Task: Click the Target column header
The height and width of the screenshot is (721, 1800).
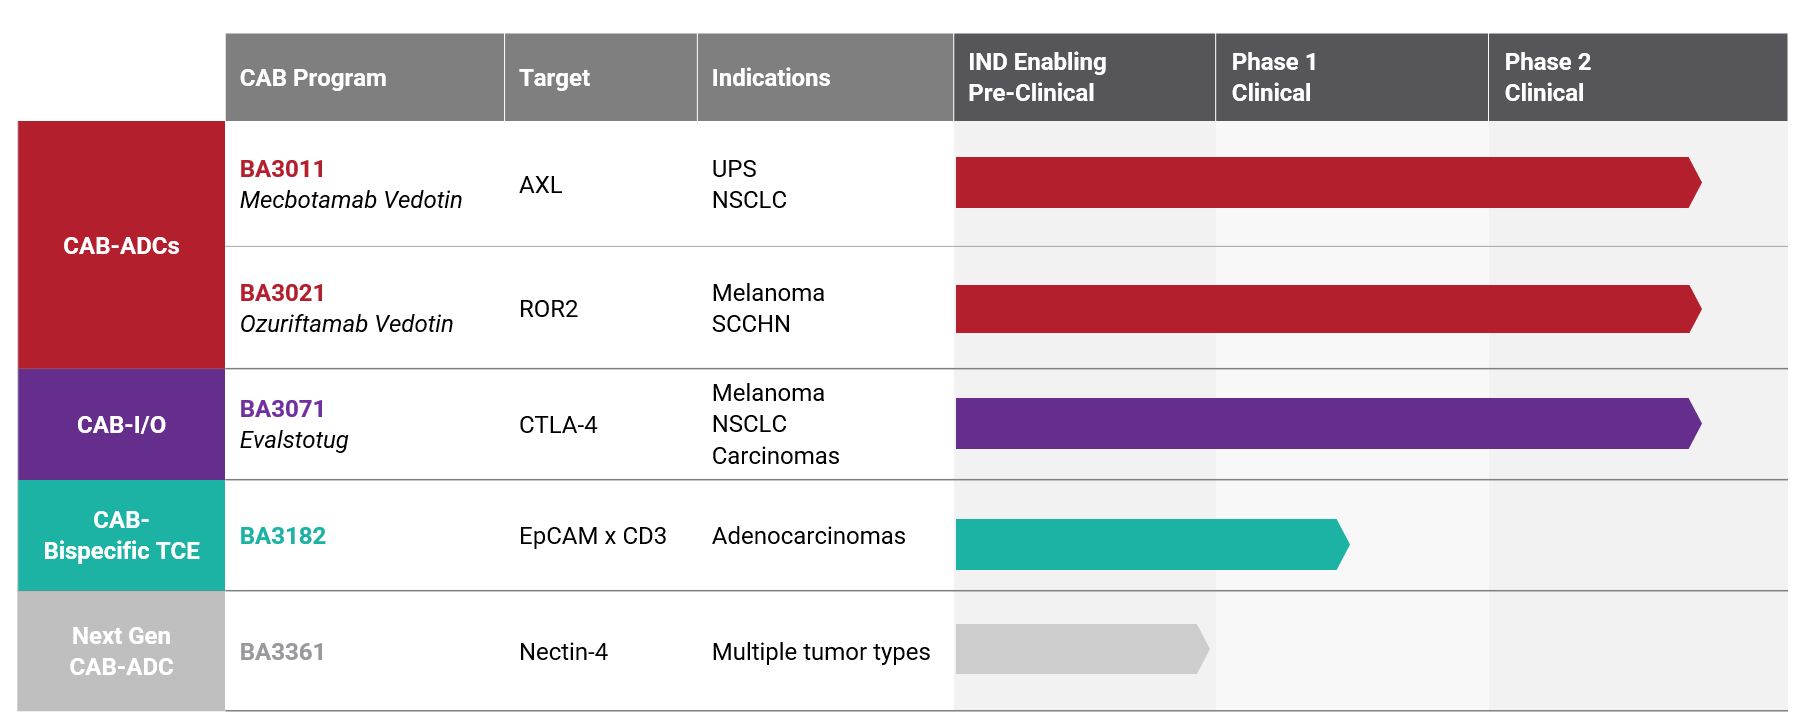Action: coord(554,78)
